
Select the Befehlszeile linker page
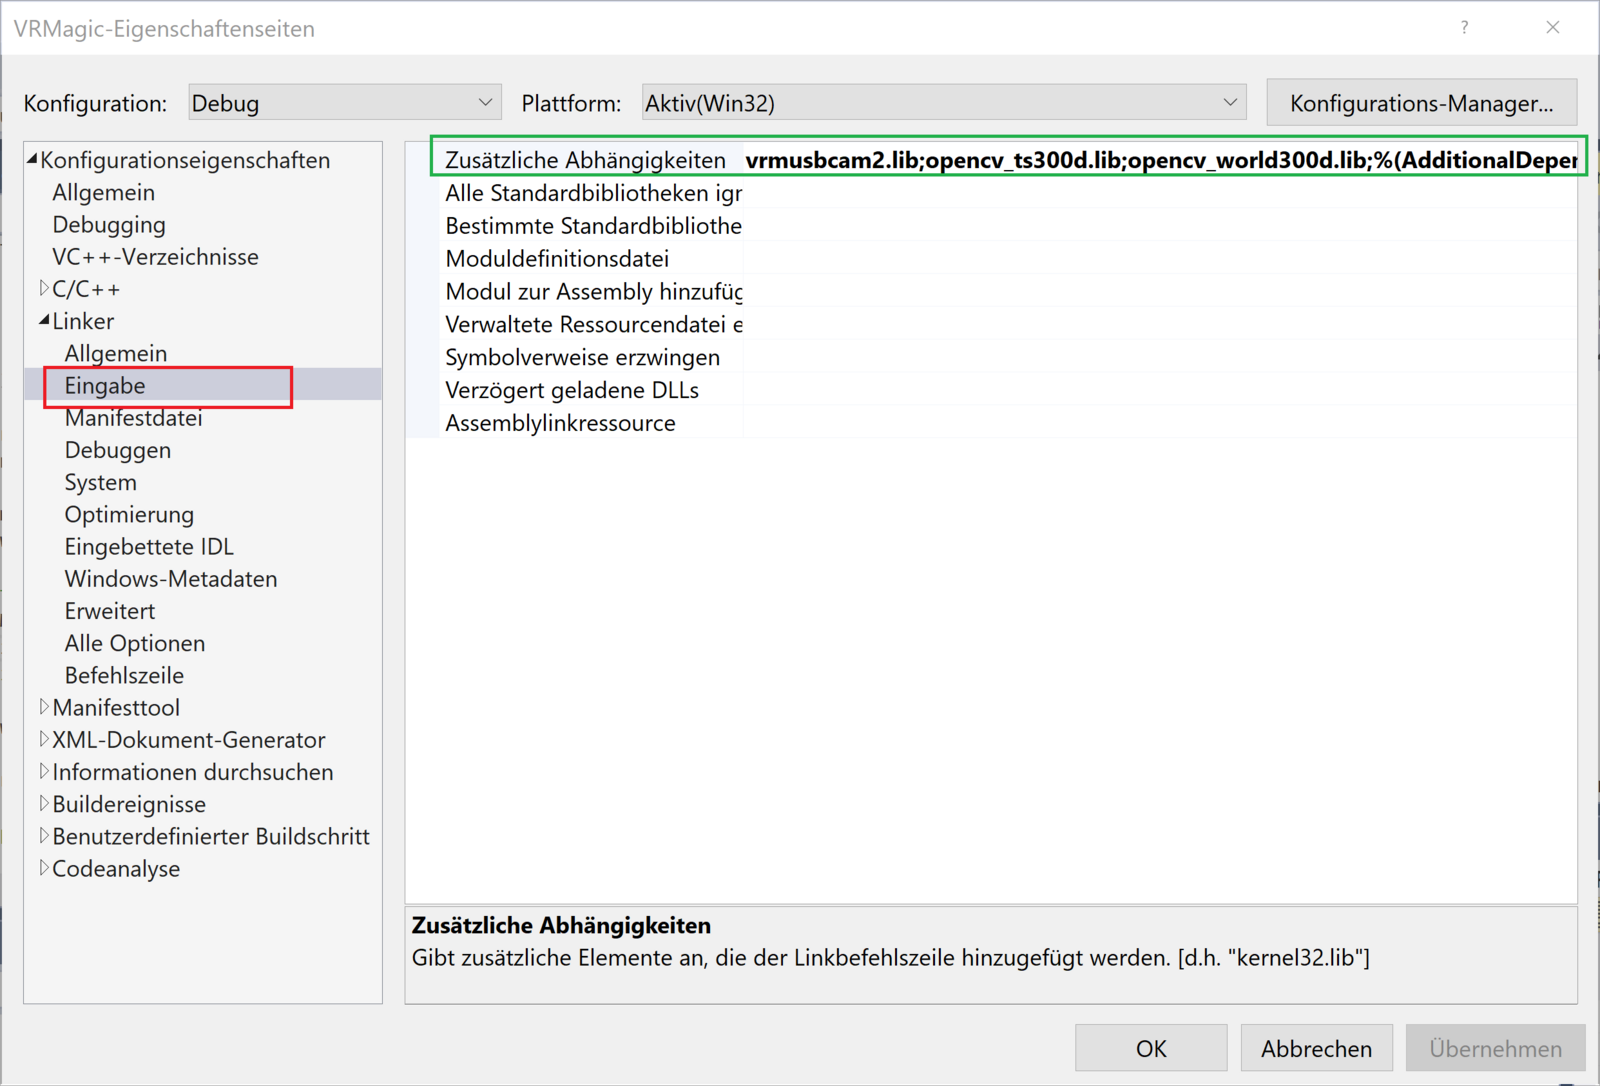pos(124,676)
